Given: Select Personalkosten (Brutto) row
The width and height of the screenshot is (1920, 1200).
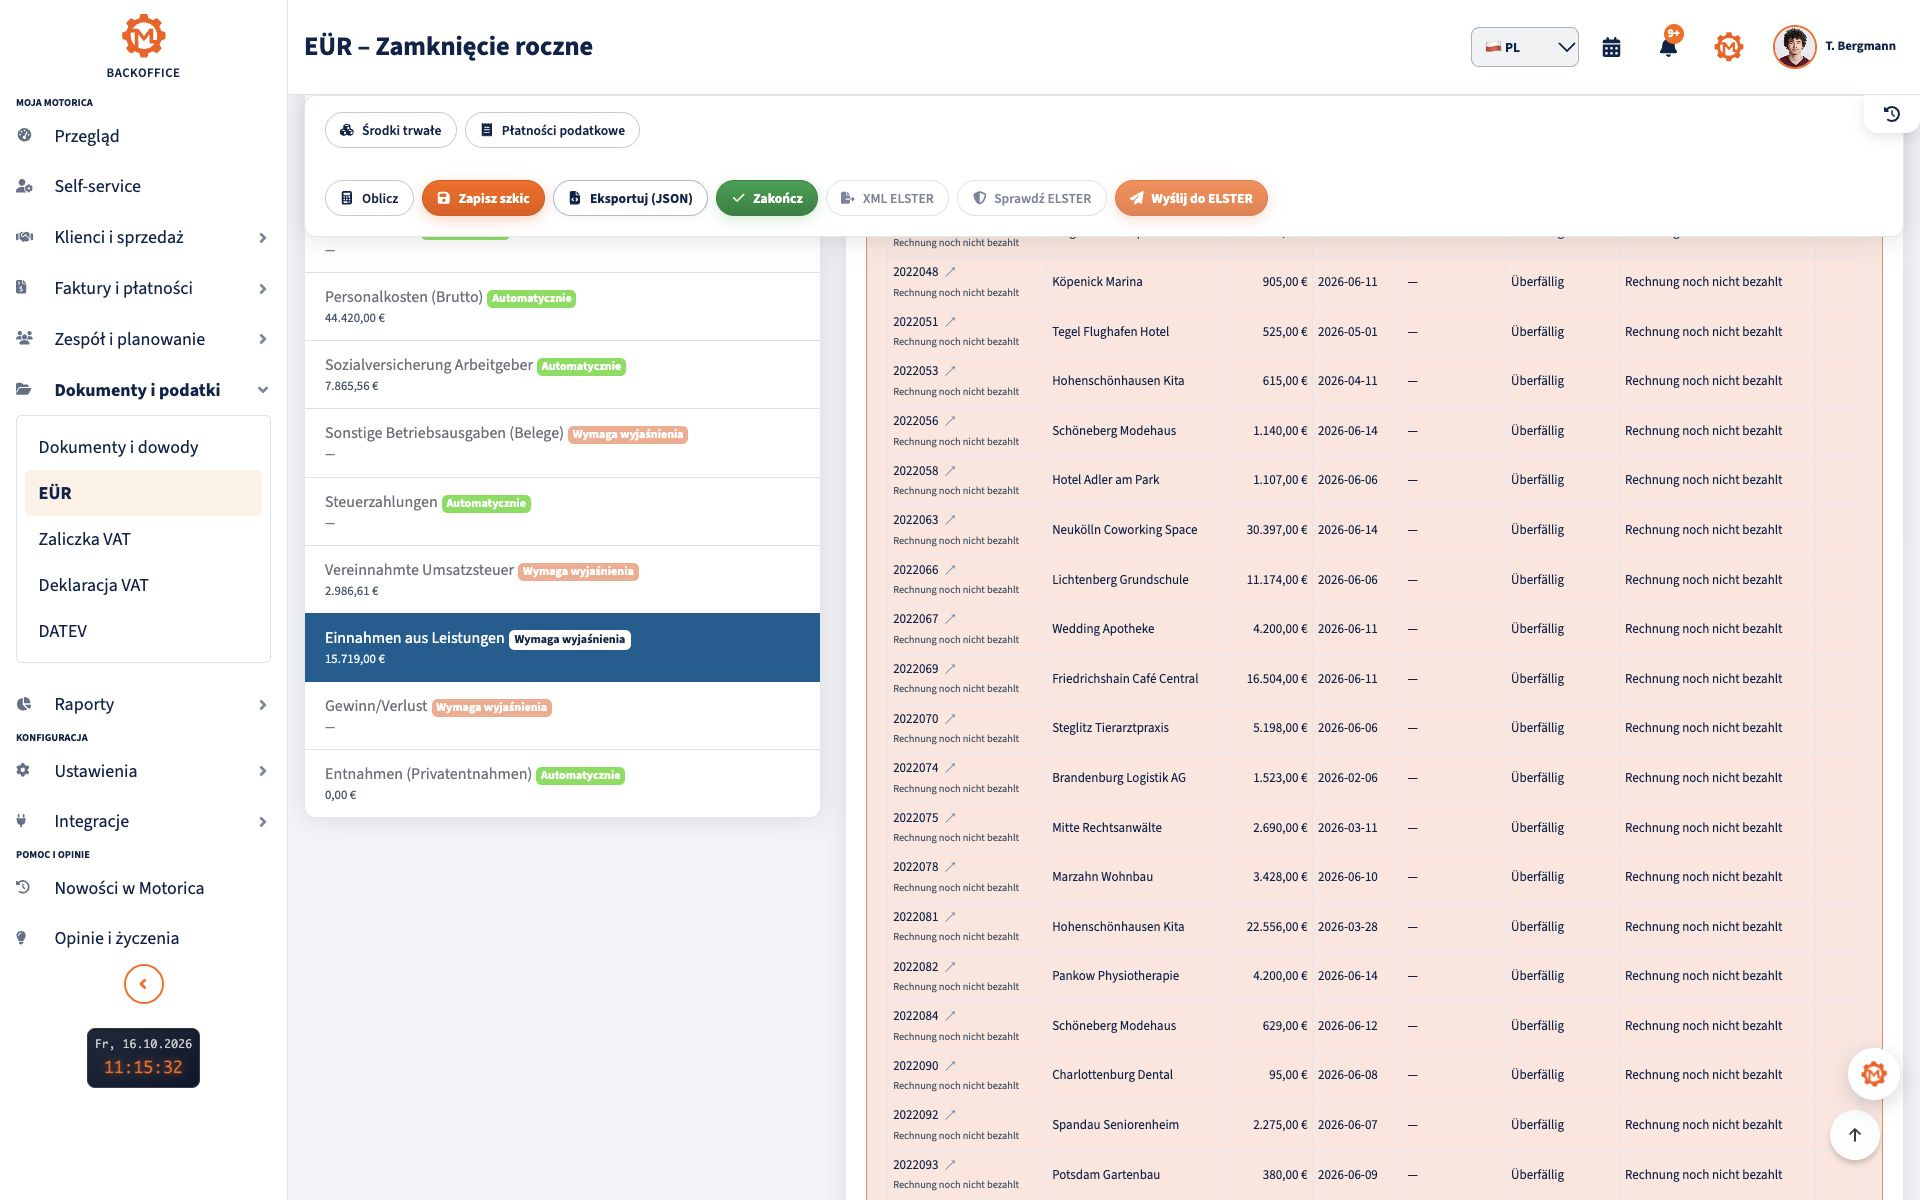Looking at the screenshot, I should pos(562,307).
